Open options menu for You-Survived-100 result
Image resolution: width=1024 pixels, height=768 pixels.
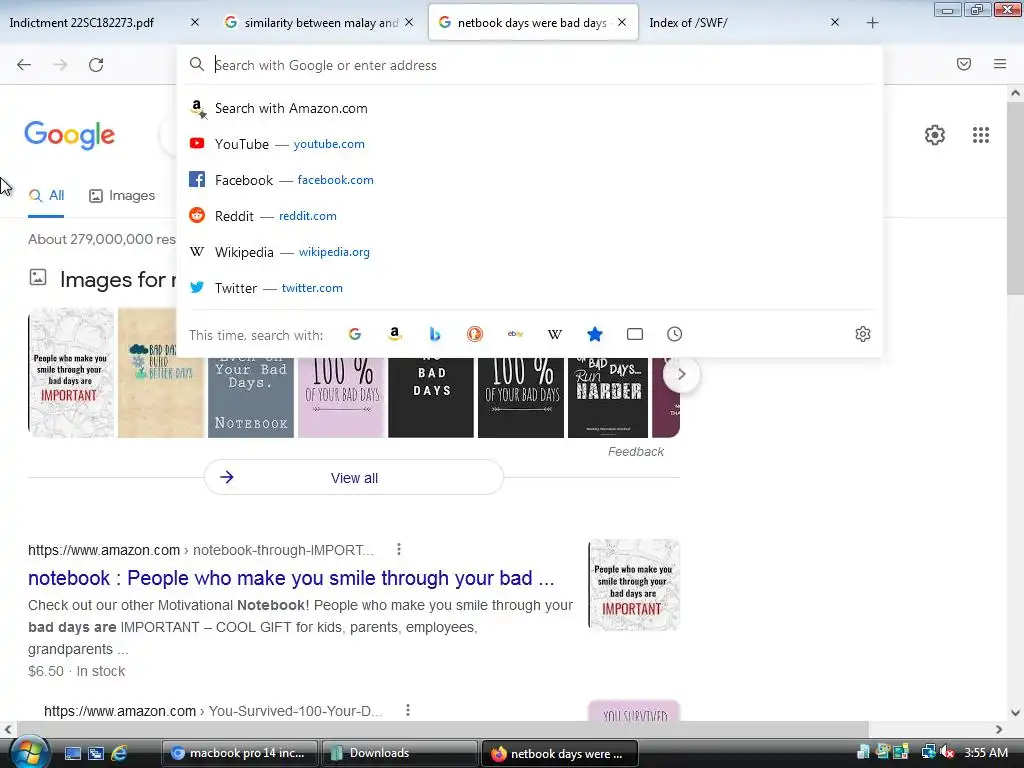(408, 711)
